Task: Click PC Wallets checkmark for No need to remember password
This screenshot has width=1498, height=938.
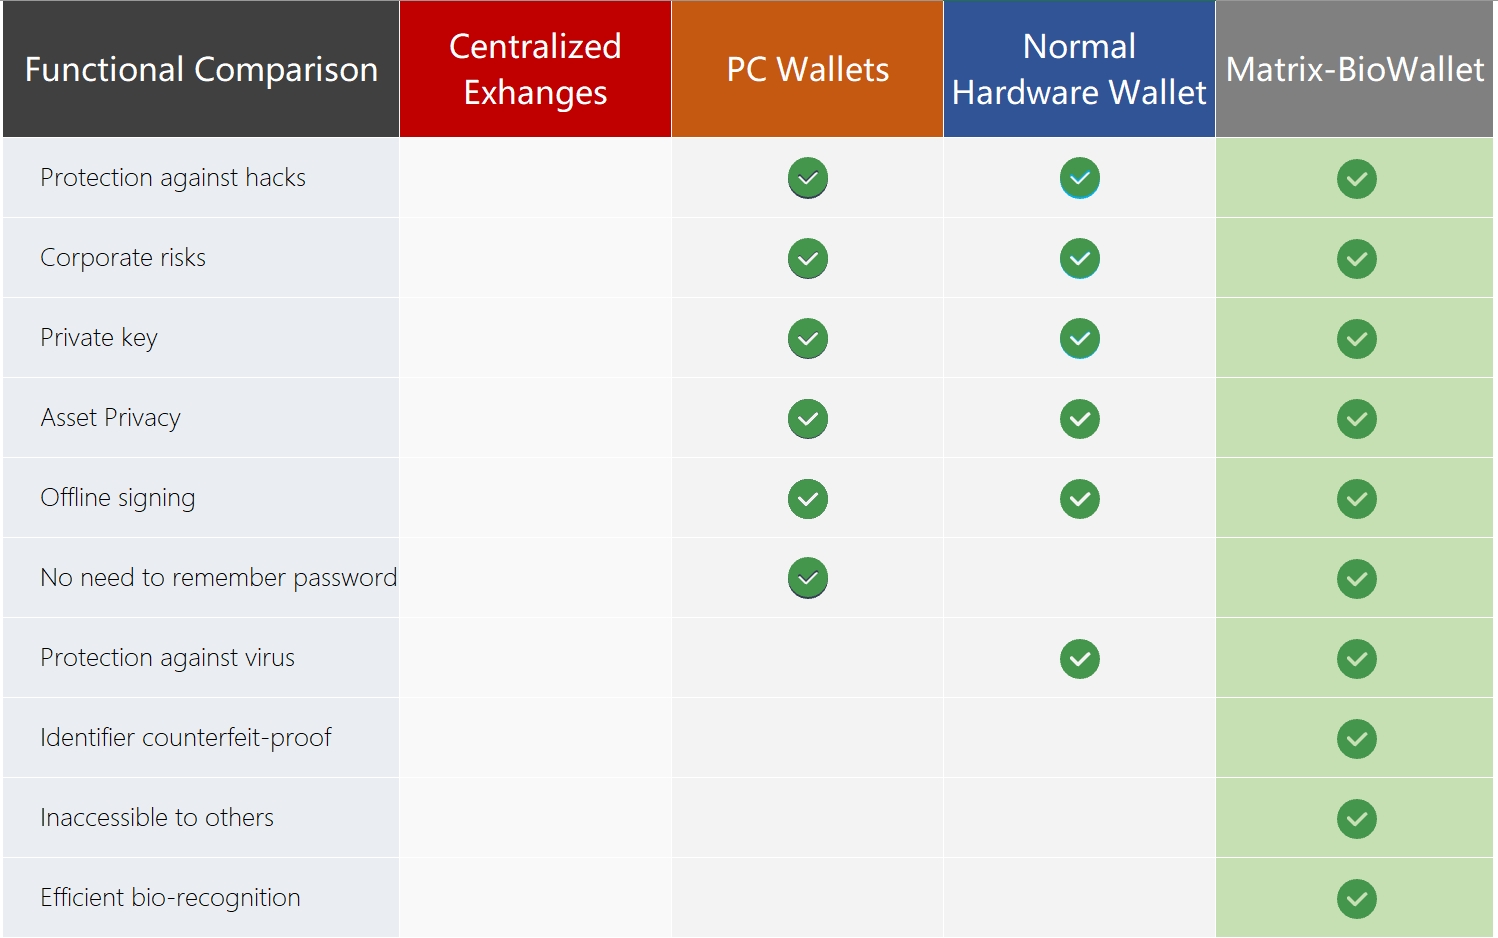Action: click(808, 578)
